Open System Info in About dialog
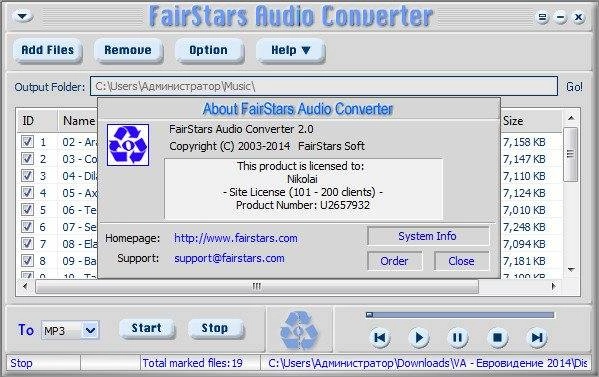This screenshot has height=377, width=599. point(427,236)
